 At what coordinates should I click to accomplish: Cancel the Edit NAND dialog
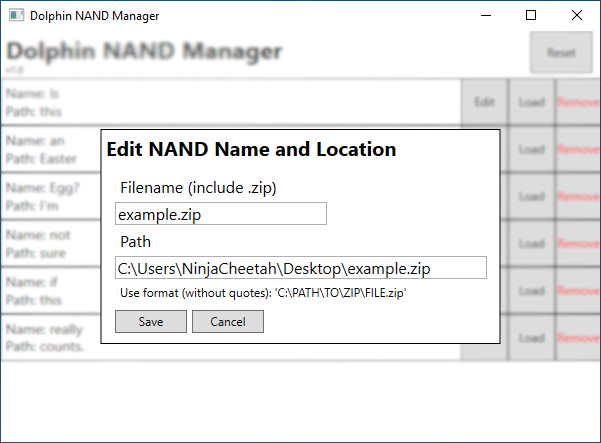point(228,322)
